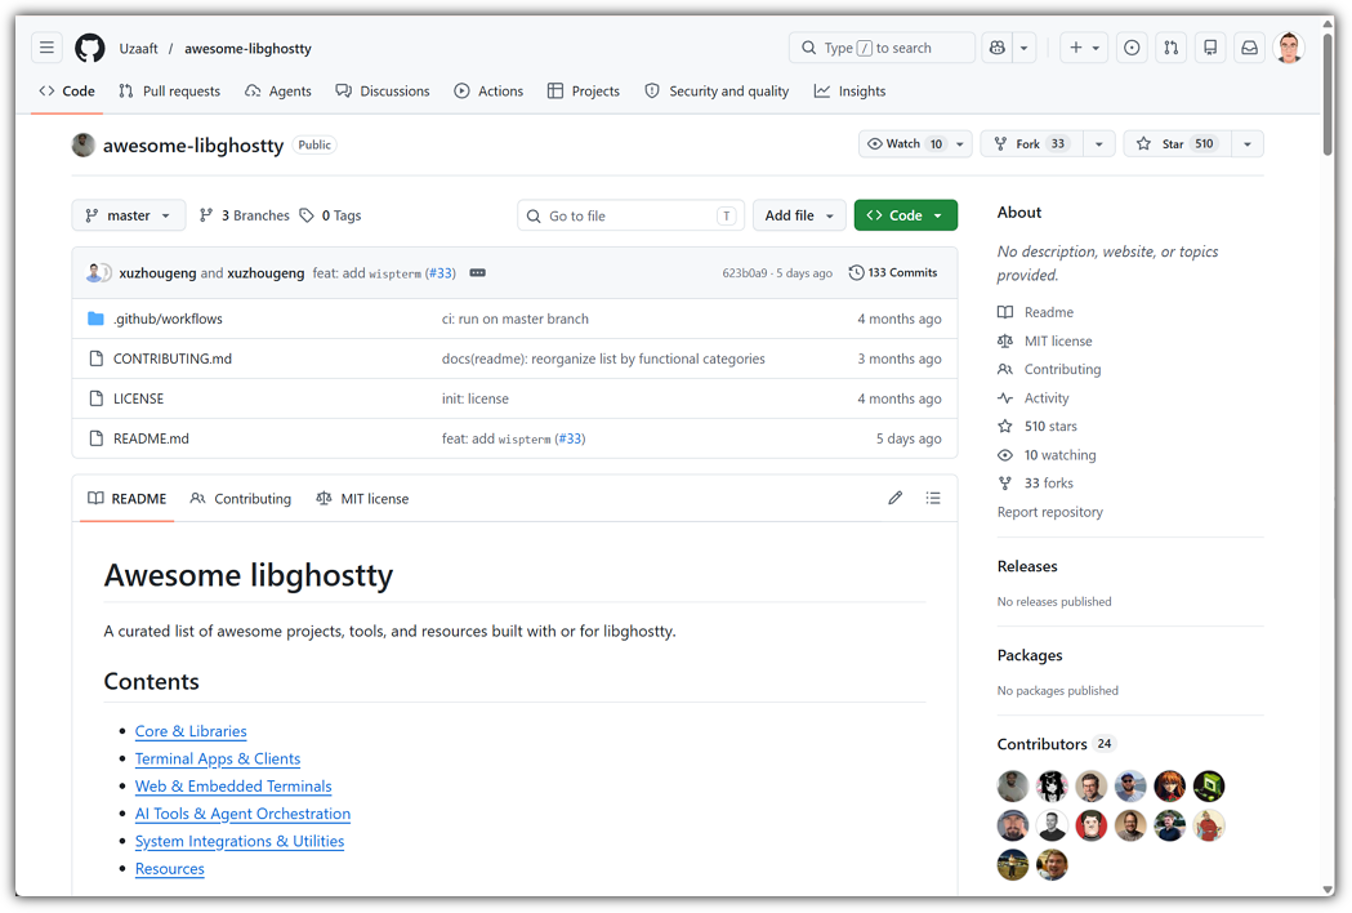Open the Add file dropdown

tap(799, 215)
